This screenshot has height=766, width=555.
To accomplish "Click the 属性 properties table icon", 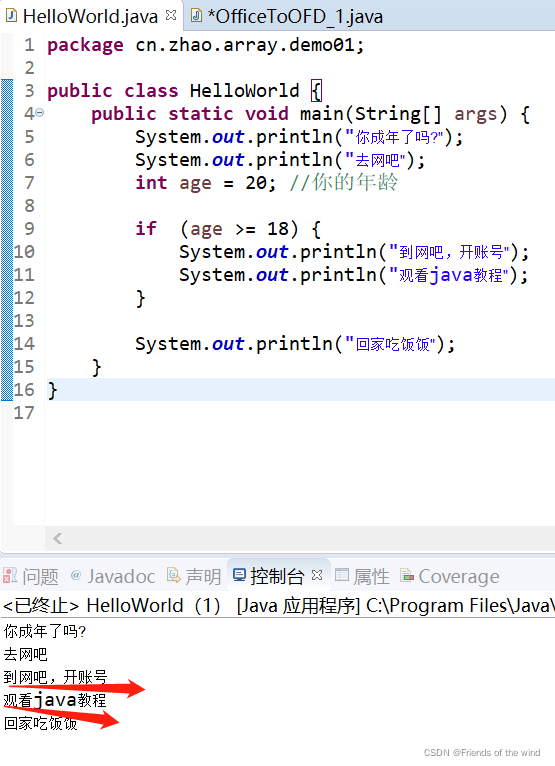I will [342, 575].
